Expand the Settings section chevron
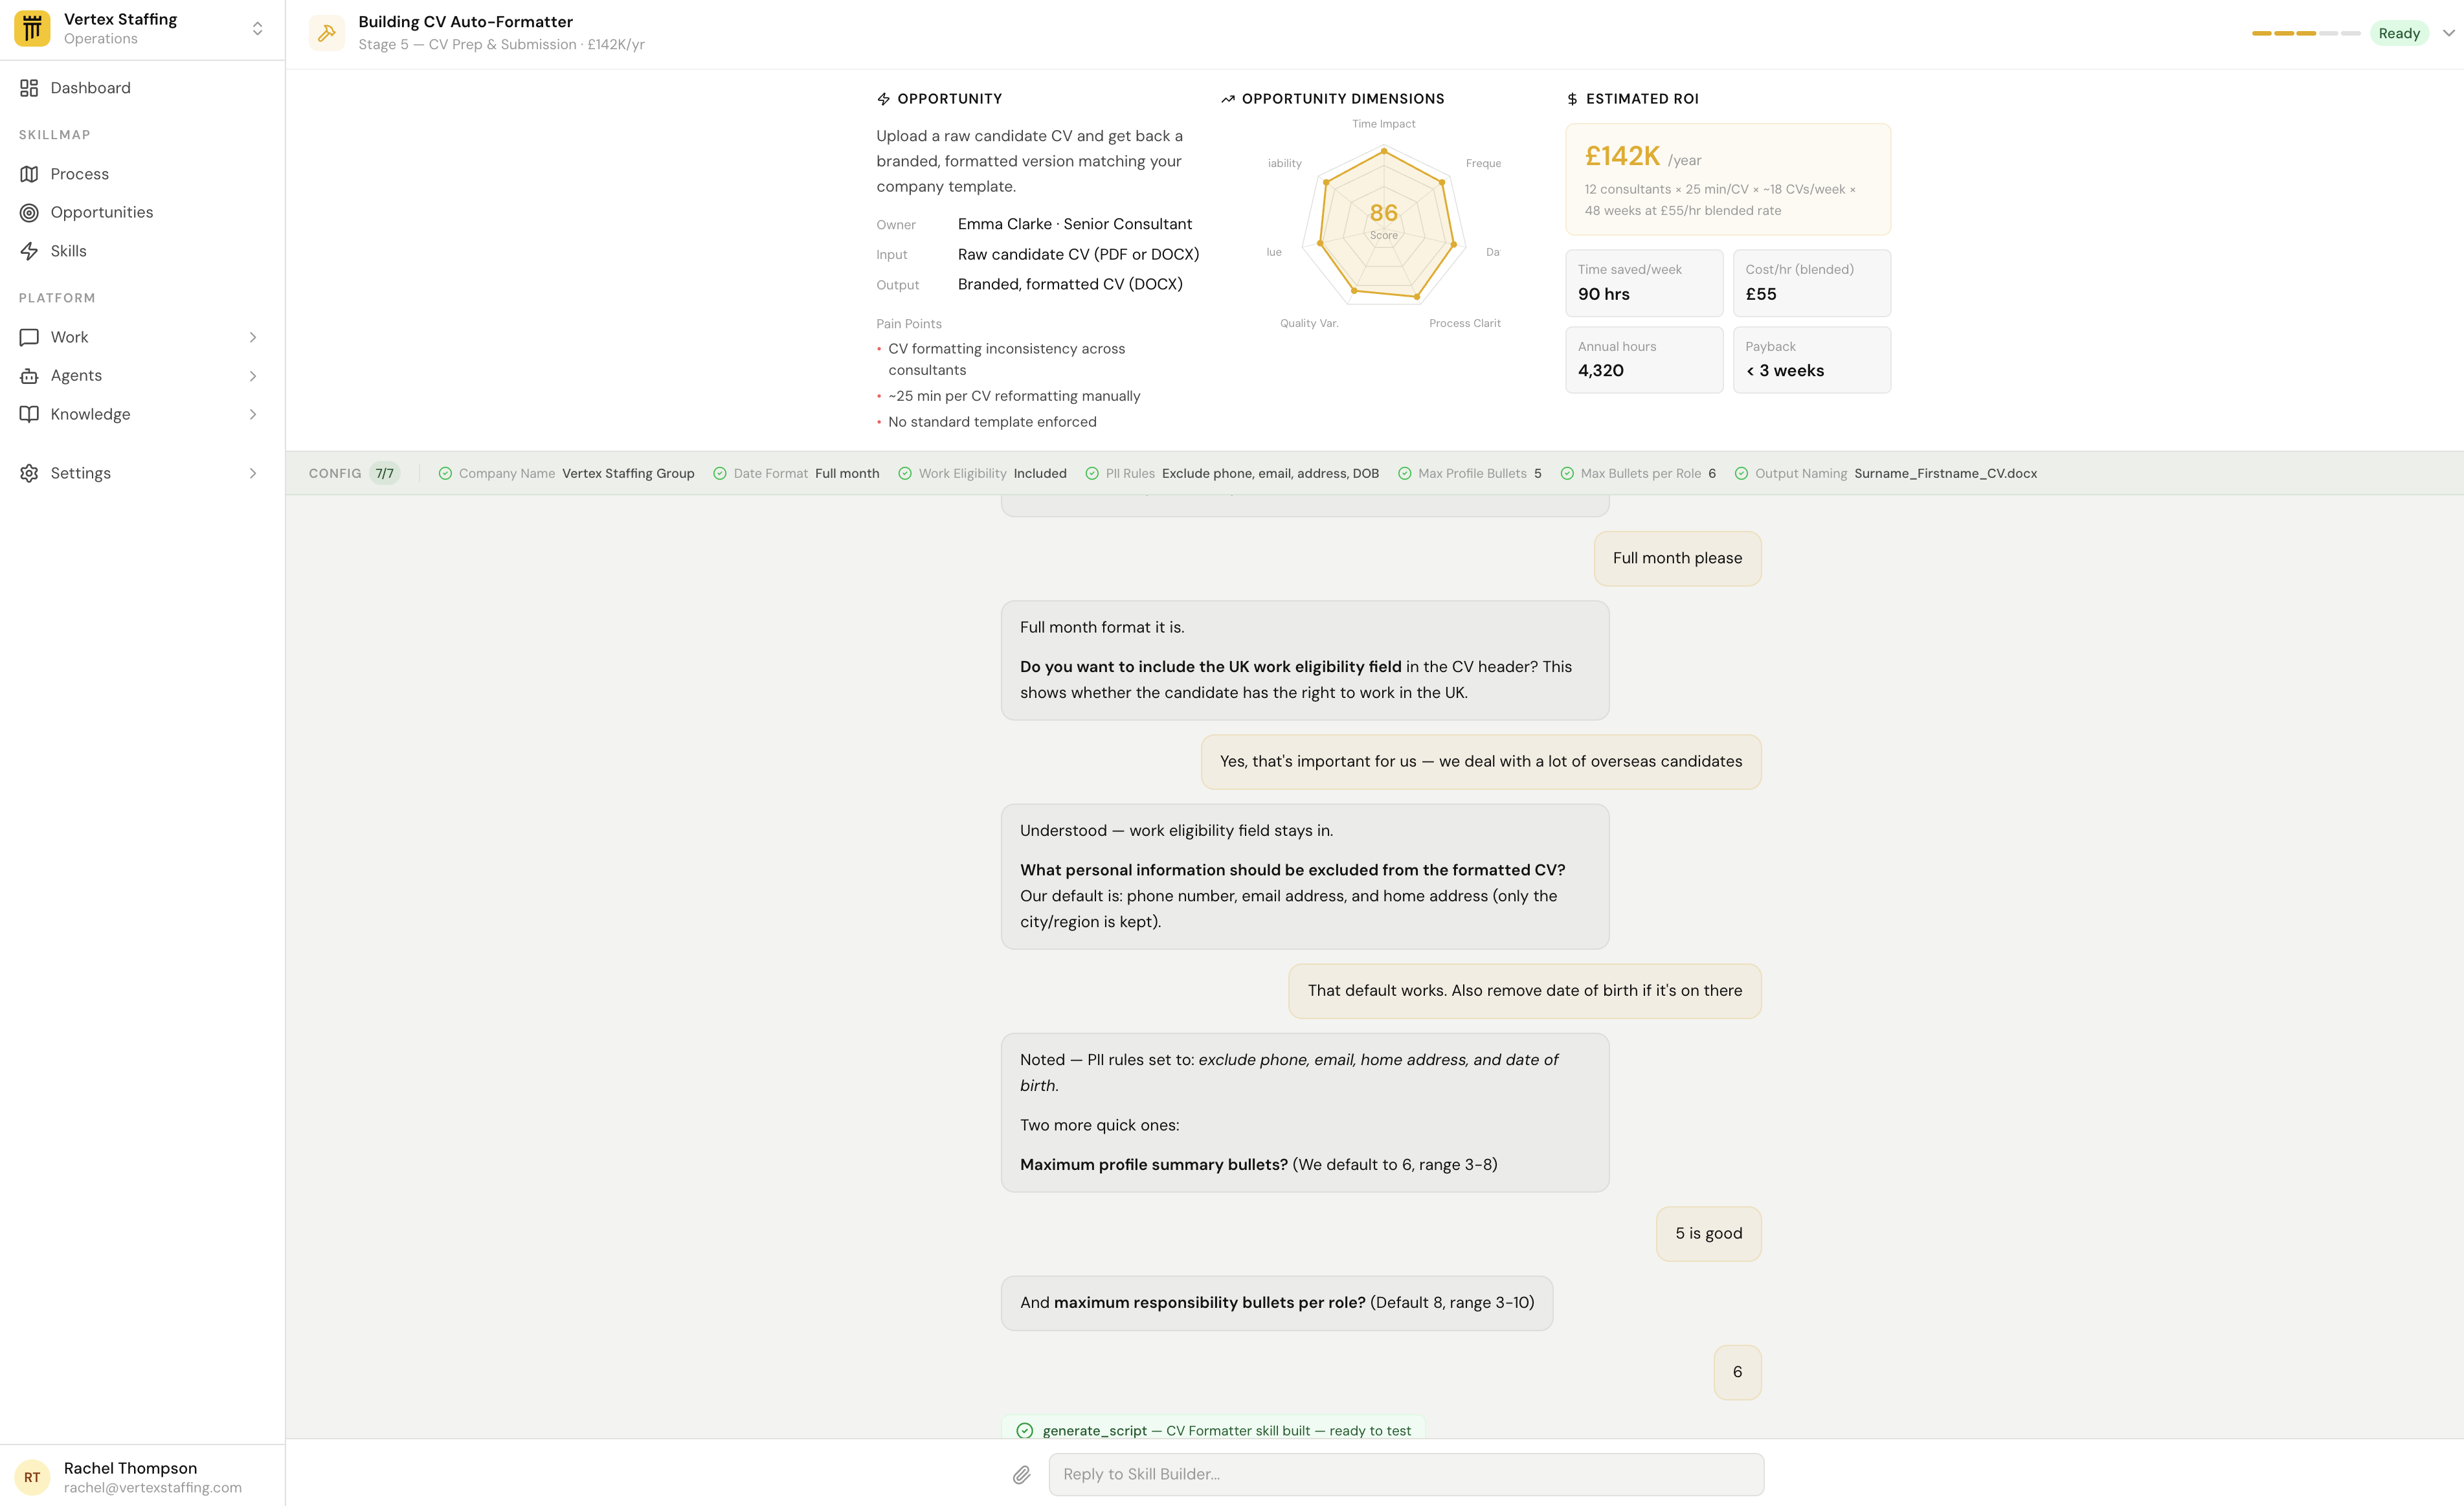The height and width of the screenshot is (1506, 2464). [253, 473]
